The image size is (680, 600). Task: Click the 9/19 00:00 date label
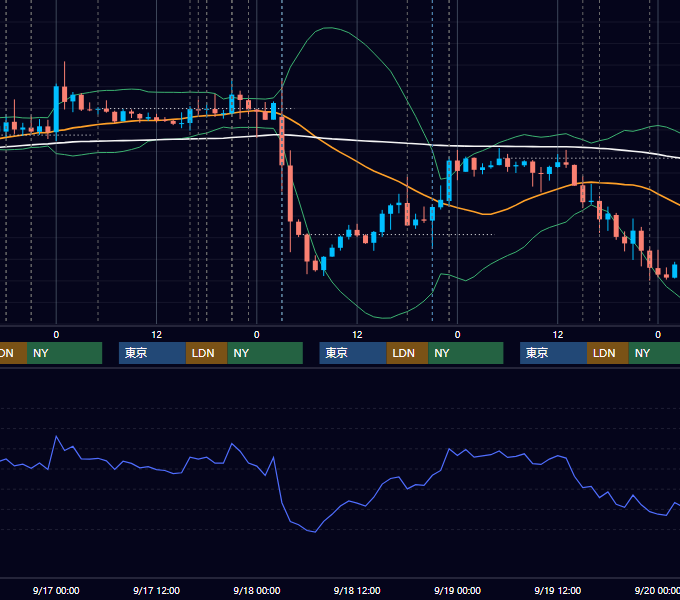click(x=457, y=590)
